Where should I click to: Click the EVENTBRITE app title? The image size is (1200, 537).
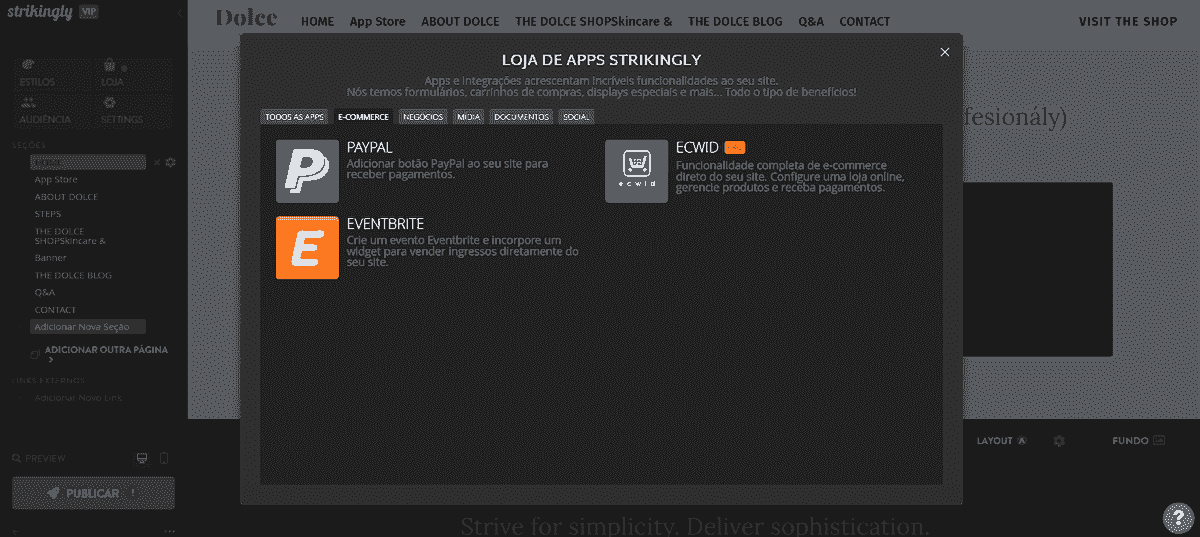385,223
